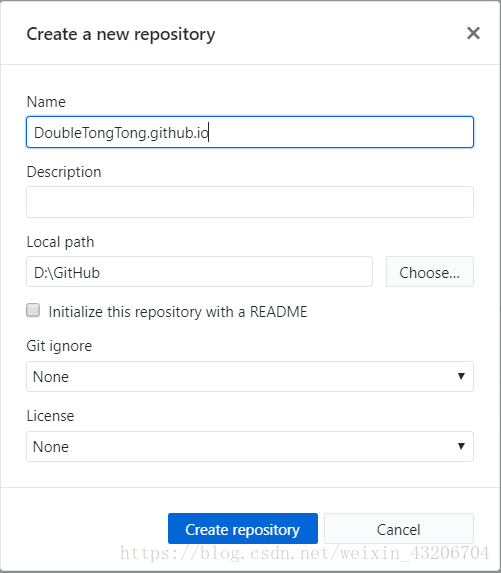The height and width of the screenshot is (573, 501).
Task: Close the Create a new repository dialog
Action: pyautogui.click(x=473, y=33)
